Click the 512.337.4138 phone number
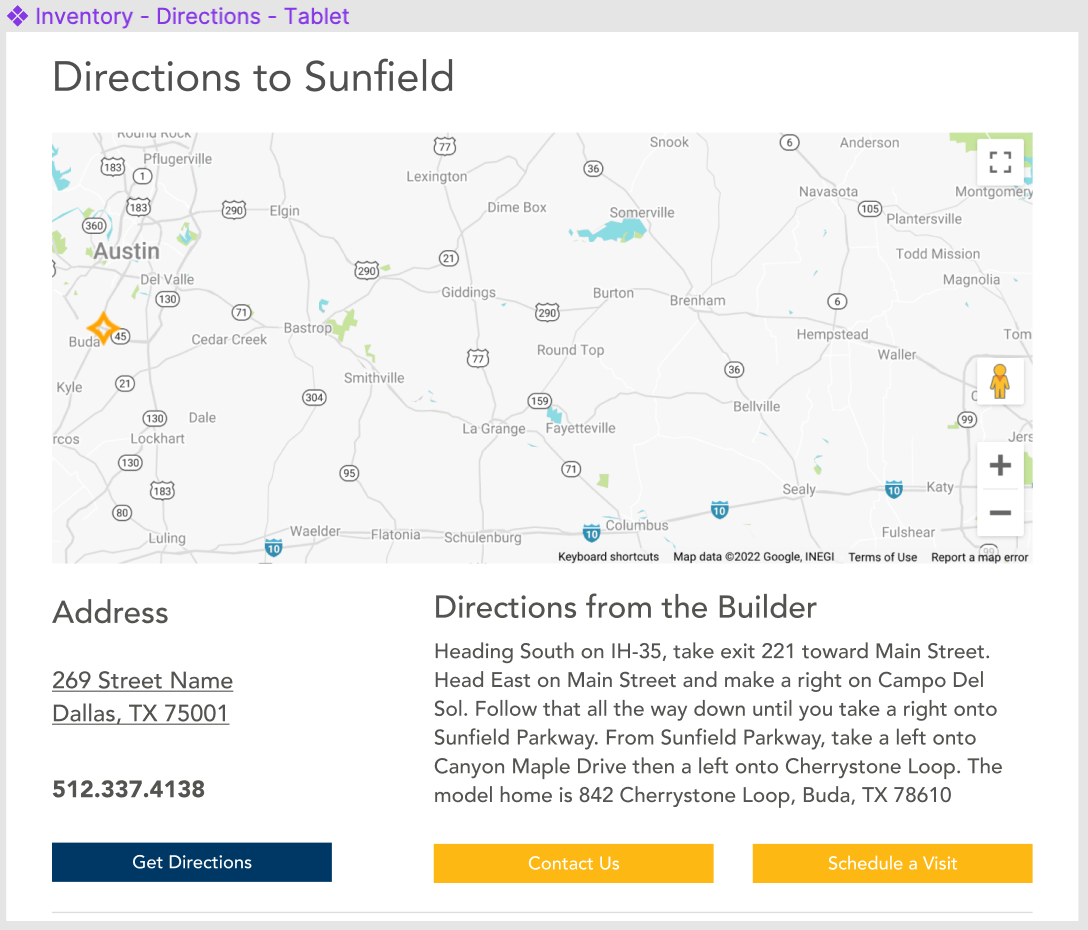 click(128, 790)
